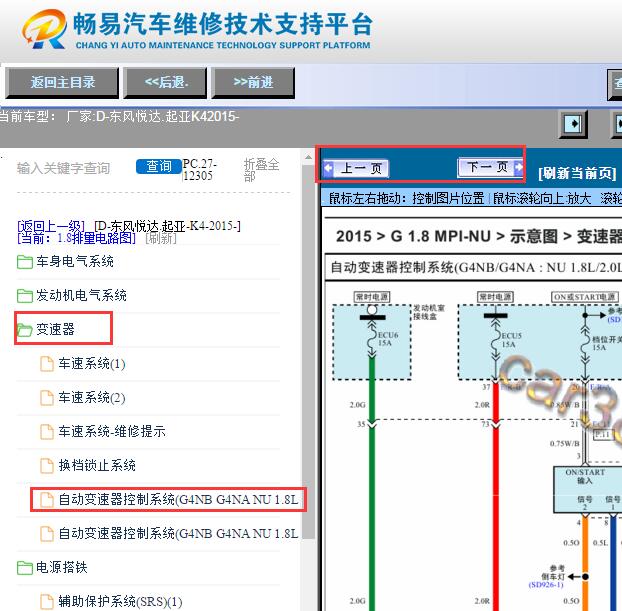This screenshot has height=611, width=622.
Task: Expand the 车身电气系统 folder
Action: [75, 261]
